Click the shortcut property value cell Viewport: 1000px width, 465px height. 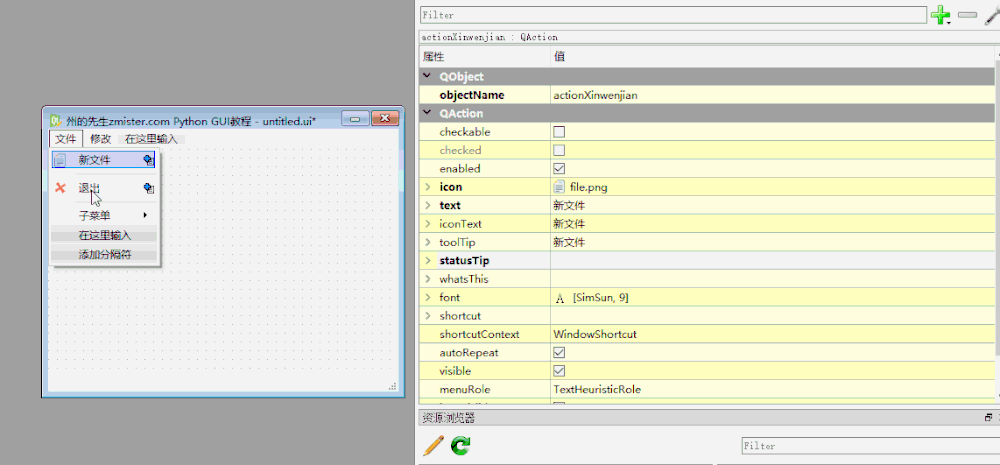(x=772, y=316)
